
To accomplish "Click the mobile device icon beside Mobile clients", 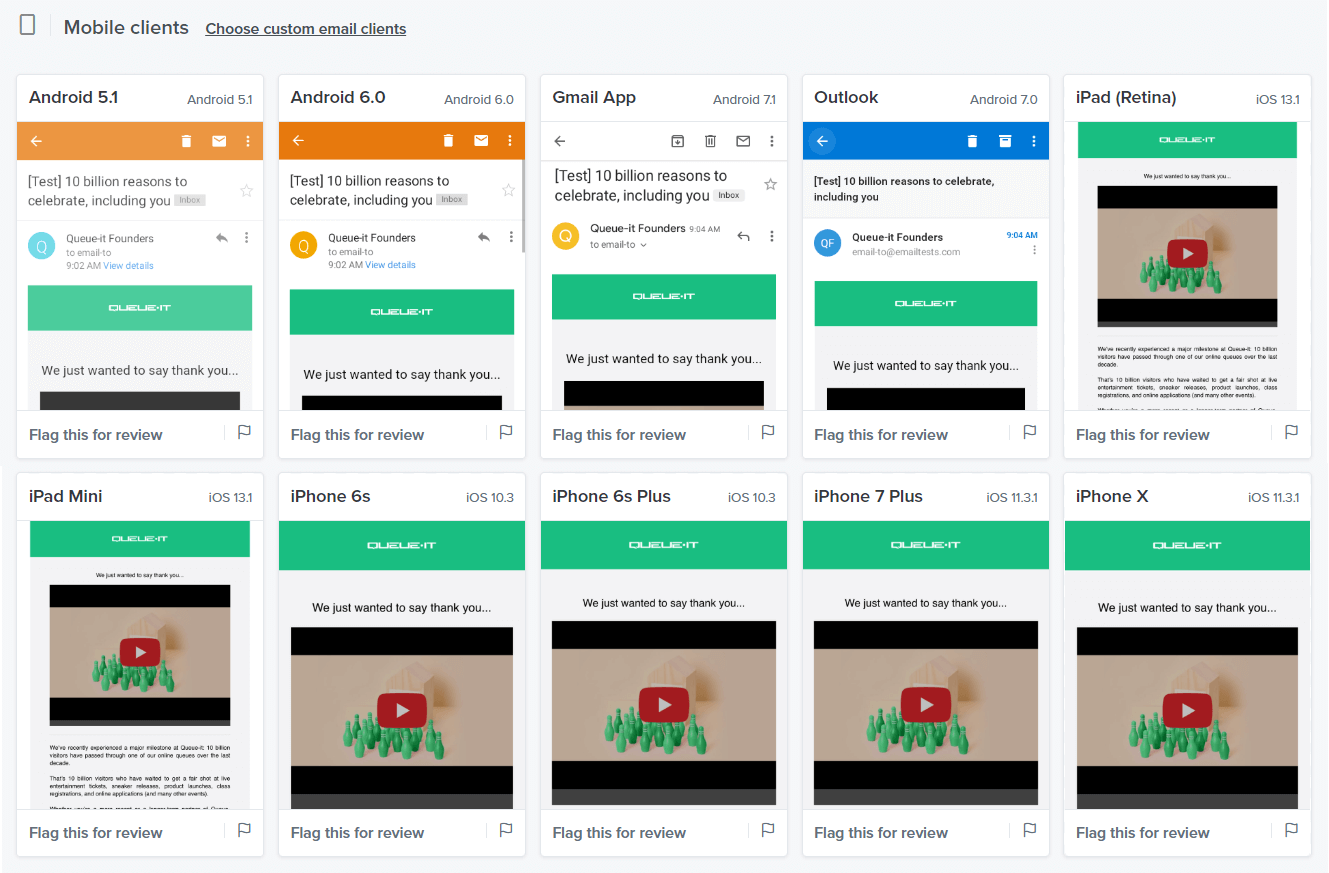I will [x=28, y=25].
